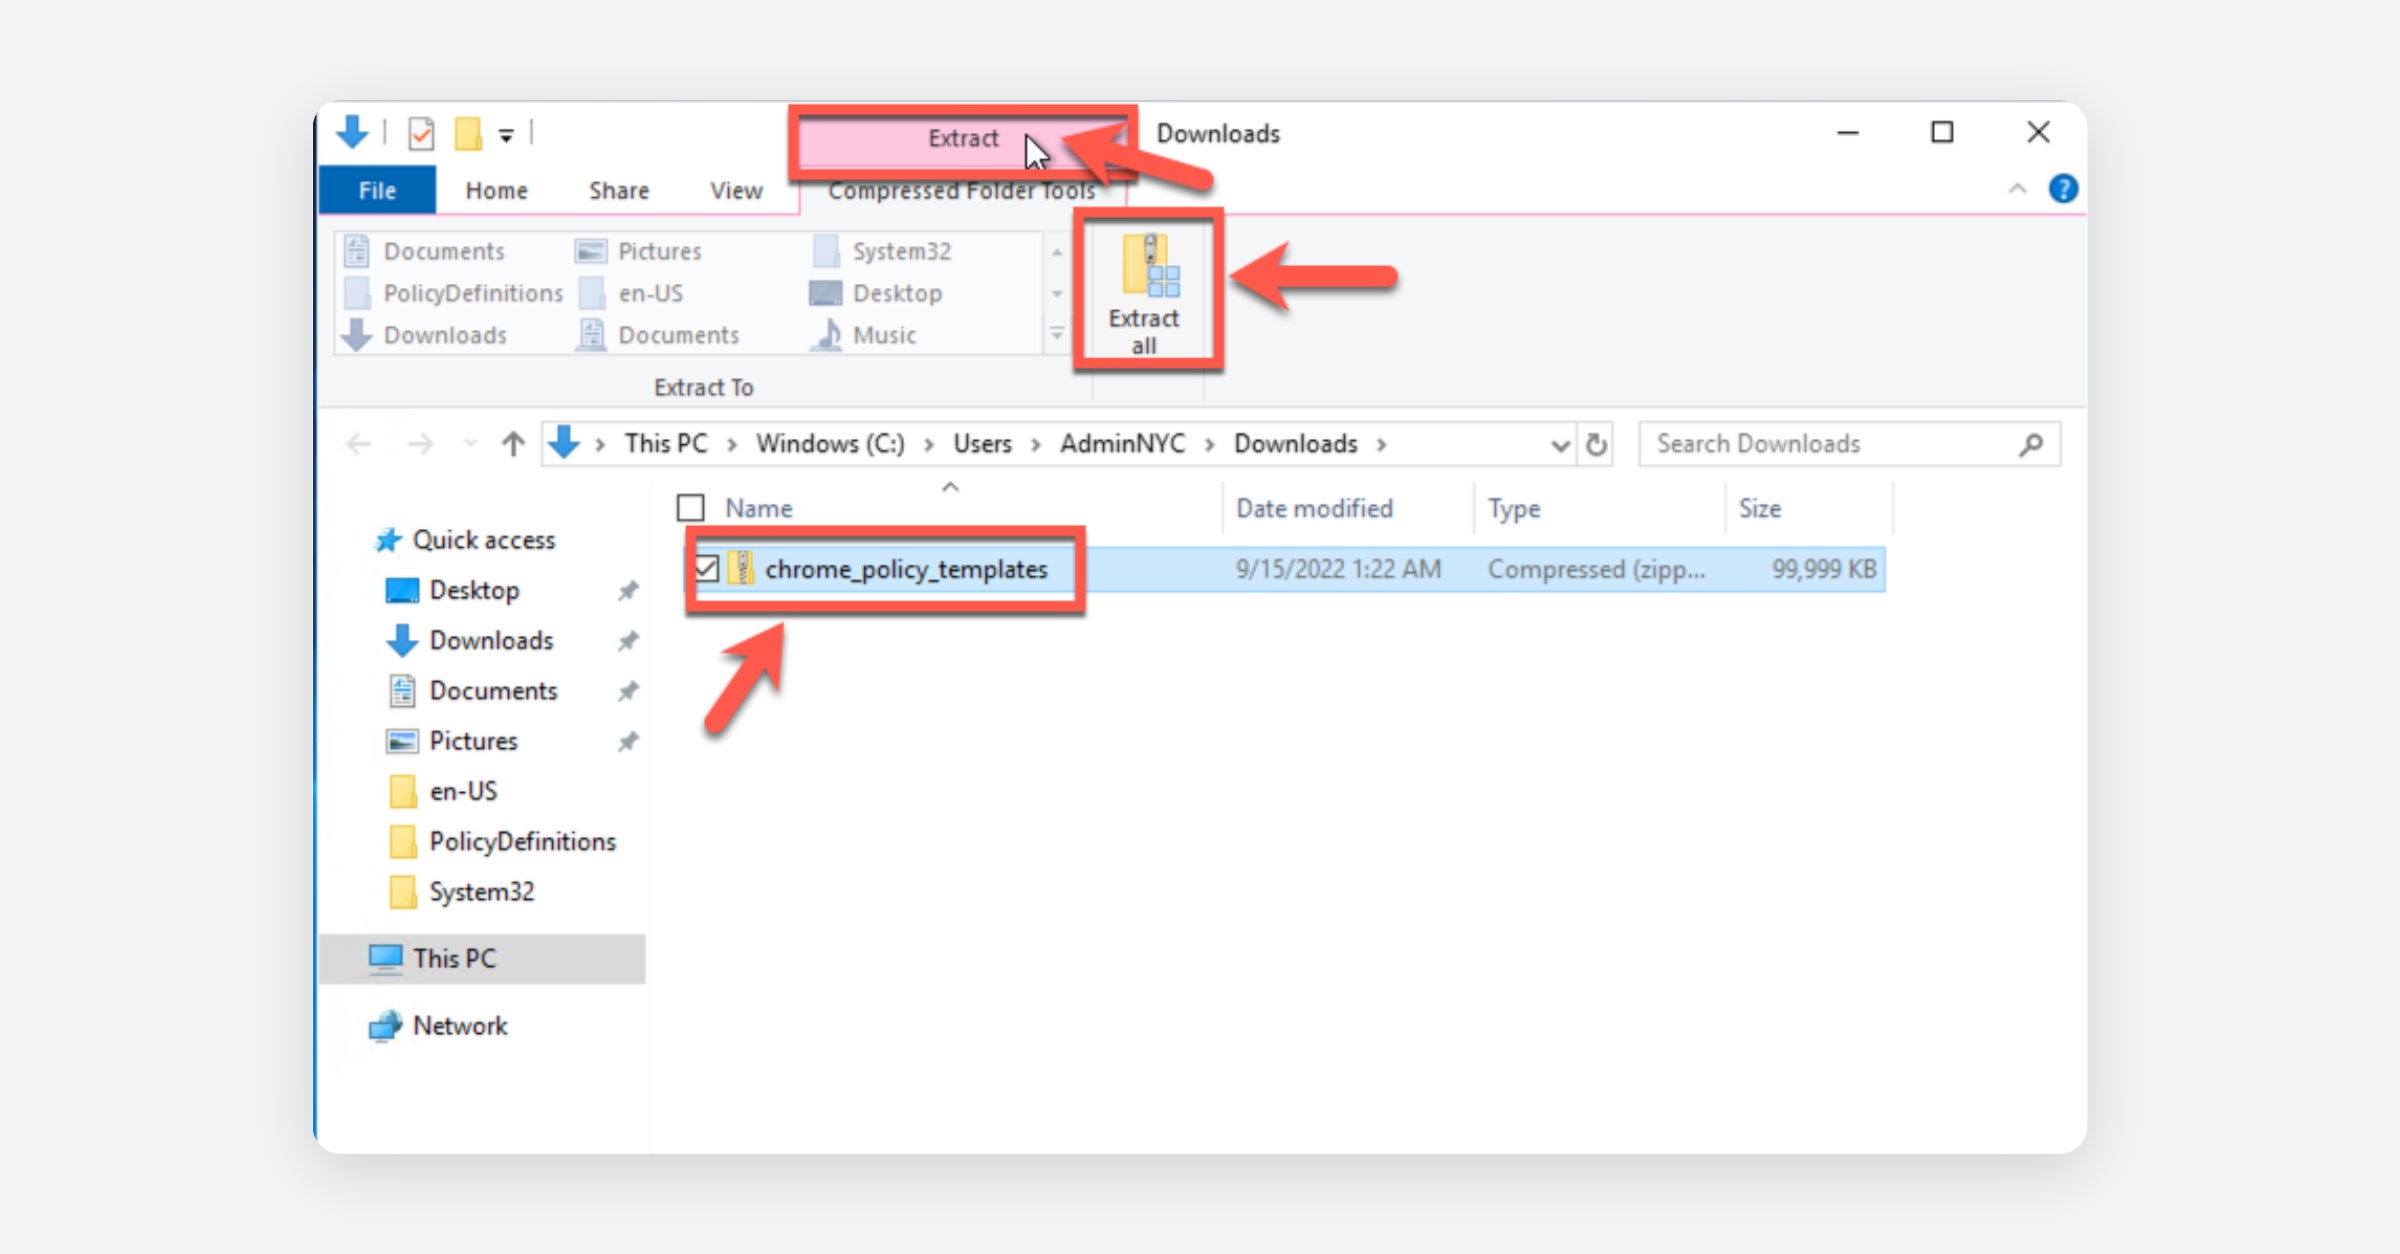Open the Network item in sidebar
The image size is (2400, 1254).
[x=460, y=1026]
